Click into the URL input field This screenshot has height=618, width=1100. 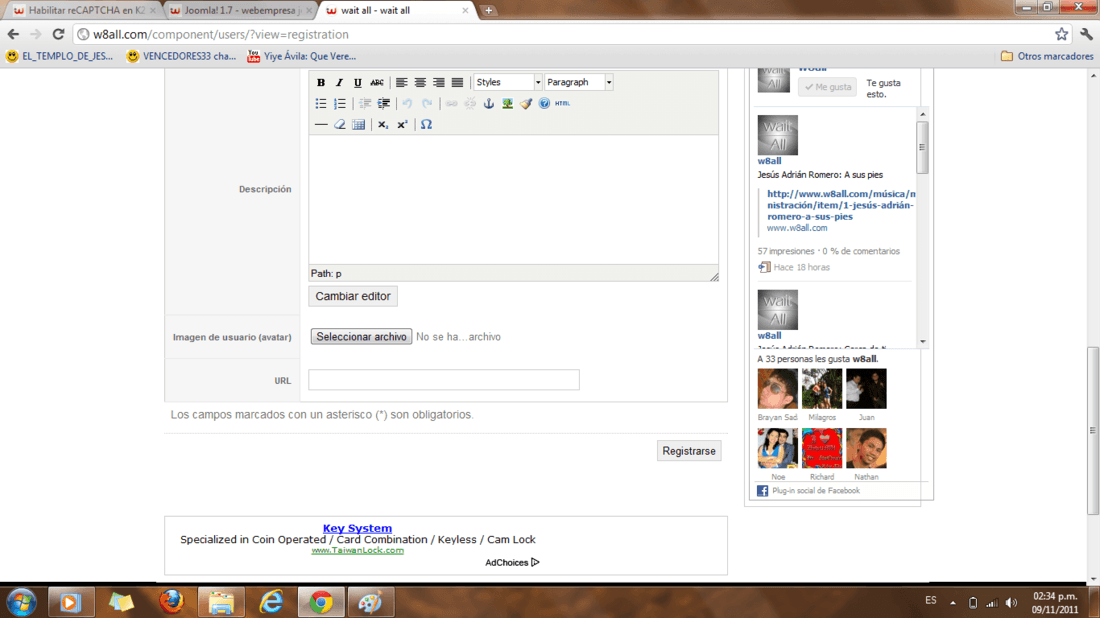444,380
